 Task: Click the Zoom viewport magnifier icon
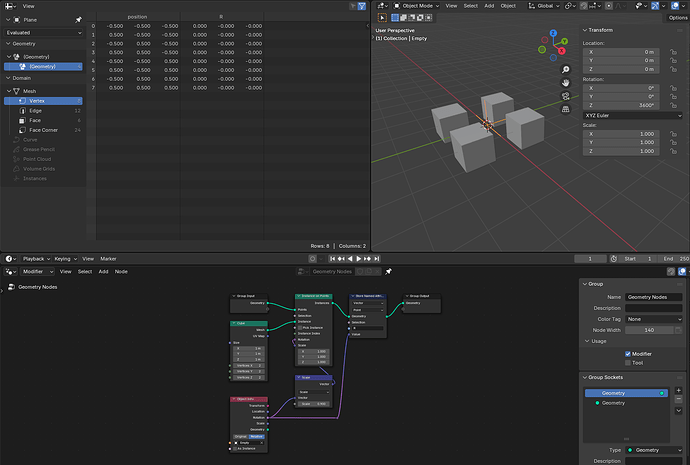pyautogui.click(x=565, y=70)
